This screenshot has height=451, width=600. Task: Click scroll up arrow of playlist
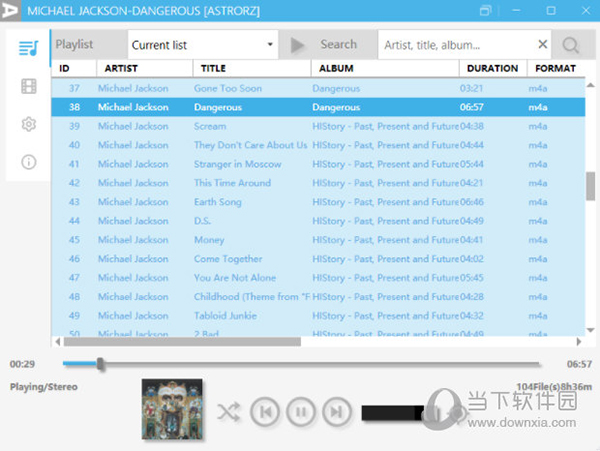tap(590, 85)
